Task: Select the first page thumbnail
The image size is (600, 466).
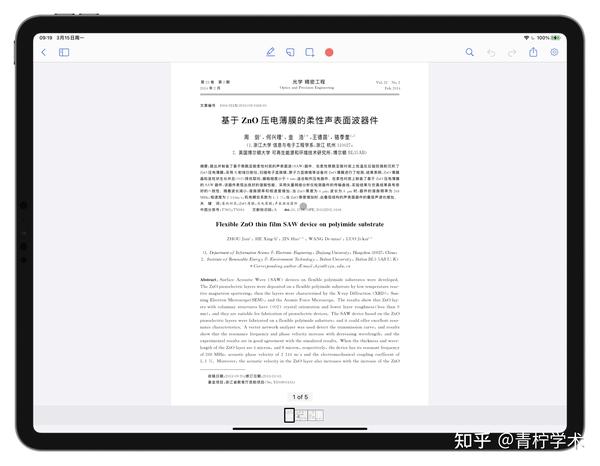Action: [x=289, y=415]
